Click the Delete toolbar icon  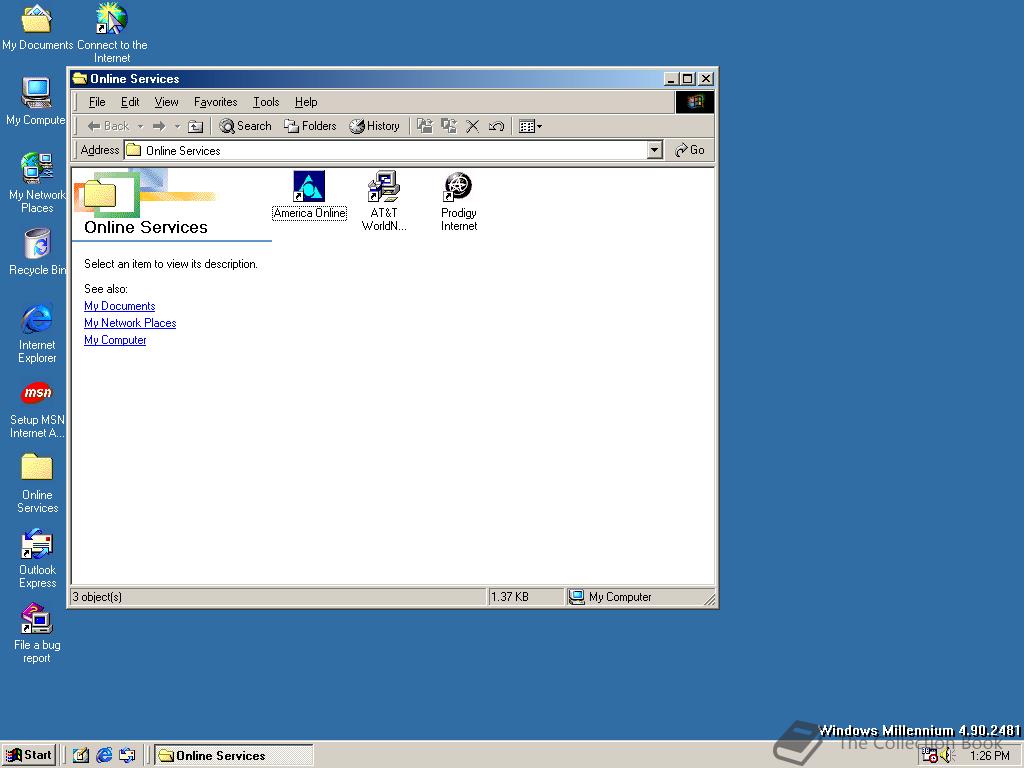click(472, 126)
